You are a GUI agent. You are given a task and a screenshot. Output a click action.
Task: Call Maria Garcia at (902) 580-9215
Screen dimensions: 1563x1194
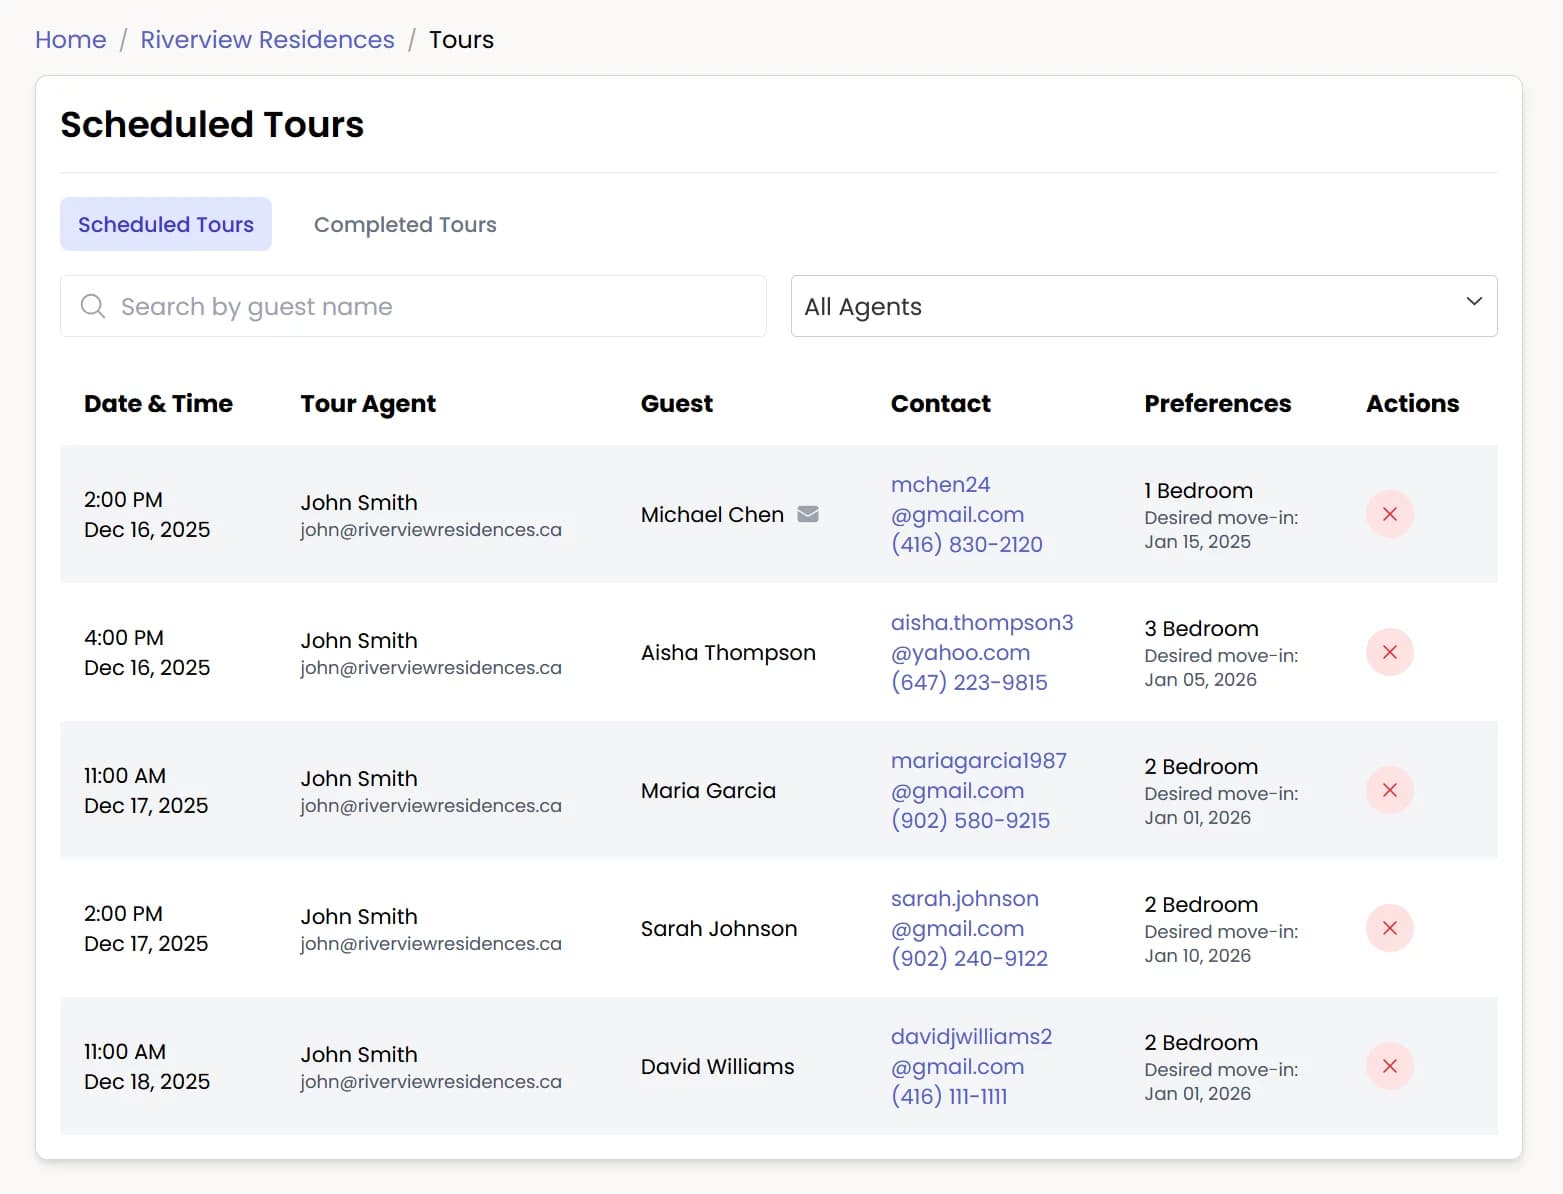970,820
